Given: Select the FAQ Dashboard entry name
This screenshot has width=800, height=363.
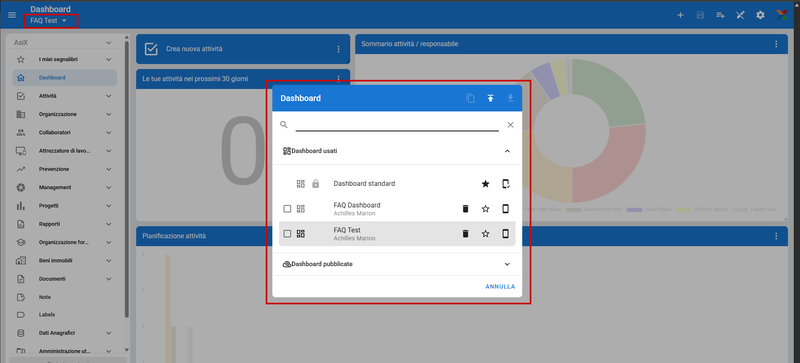Looking at the screenshot, I should click(x=357, y=205).
